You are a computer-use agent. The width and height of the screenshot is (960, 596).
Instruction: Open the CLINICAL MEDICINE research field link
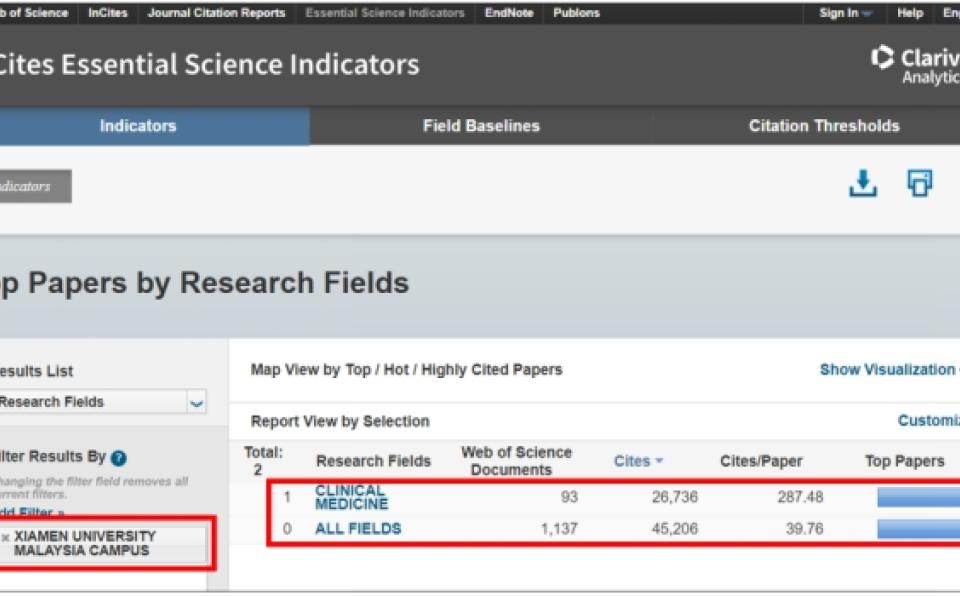(x=351, y=497)
